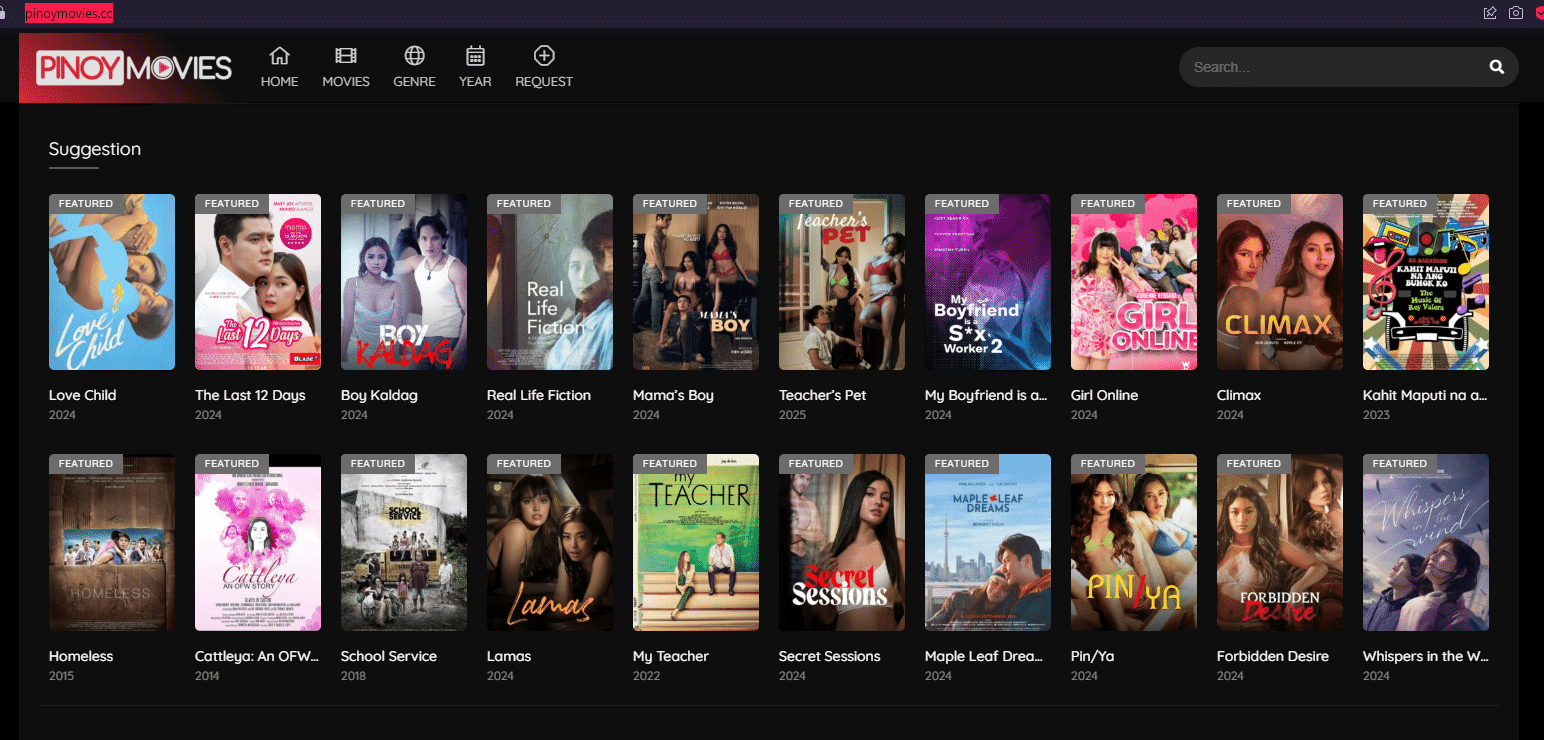Click the Maple Leaf Drea... title link
The width and height of the screenshot is (1544, 740).
pos(985,656)
